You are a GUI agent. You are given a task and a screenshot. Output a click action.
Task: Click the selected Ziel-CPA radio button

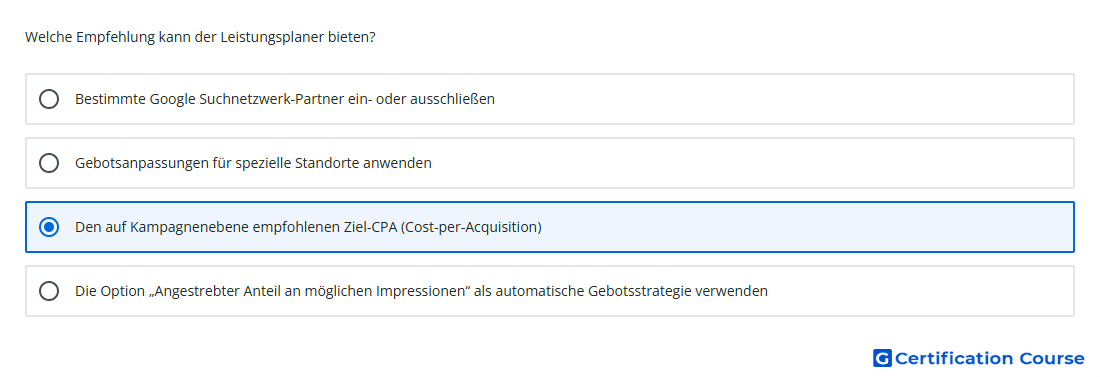(49, 227)
